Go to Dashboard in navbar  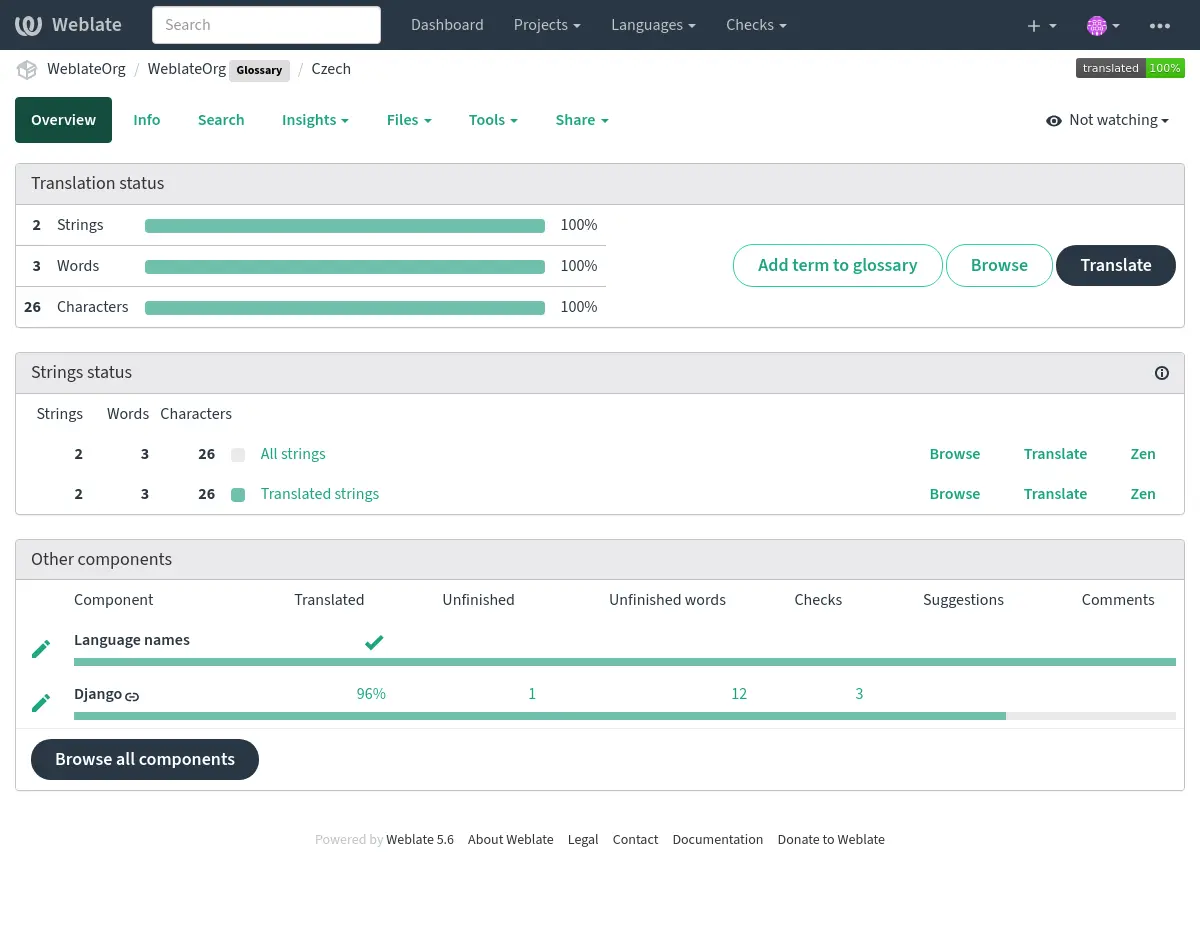[447, 25]
